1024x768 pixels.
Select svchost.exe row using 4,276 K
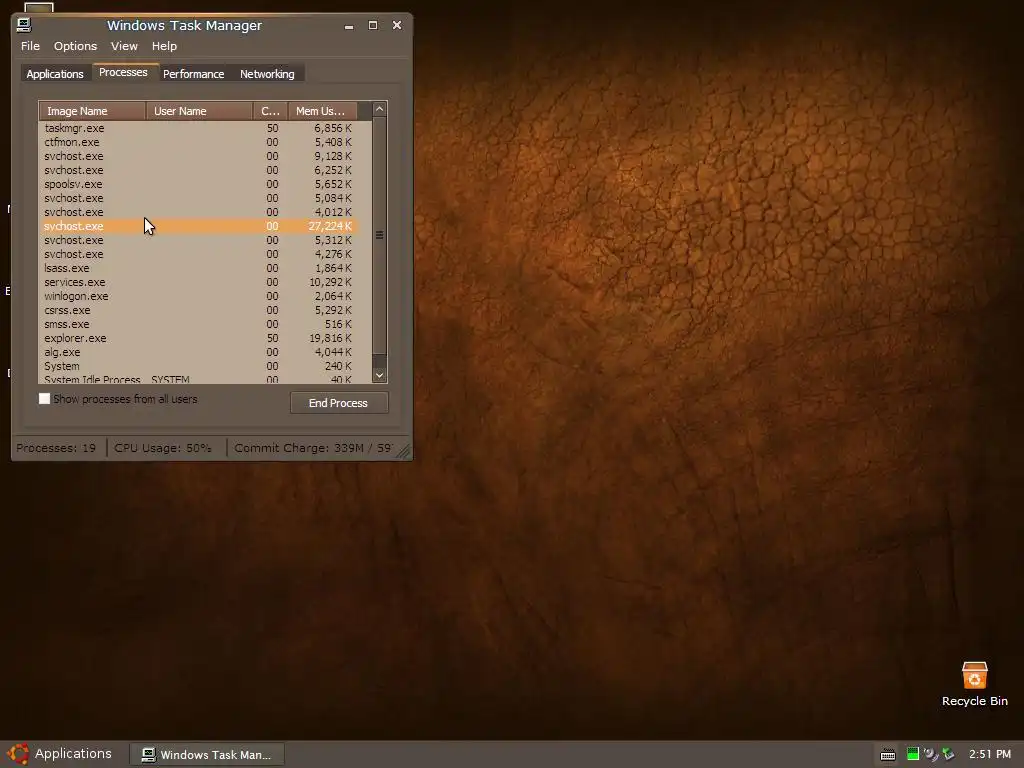[x=198, y=254]
